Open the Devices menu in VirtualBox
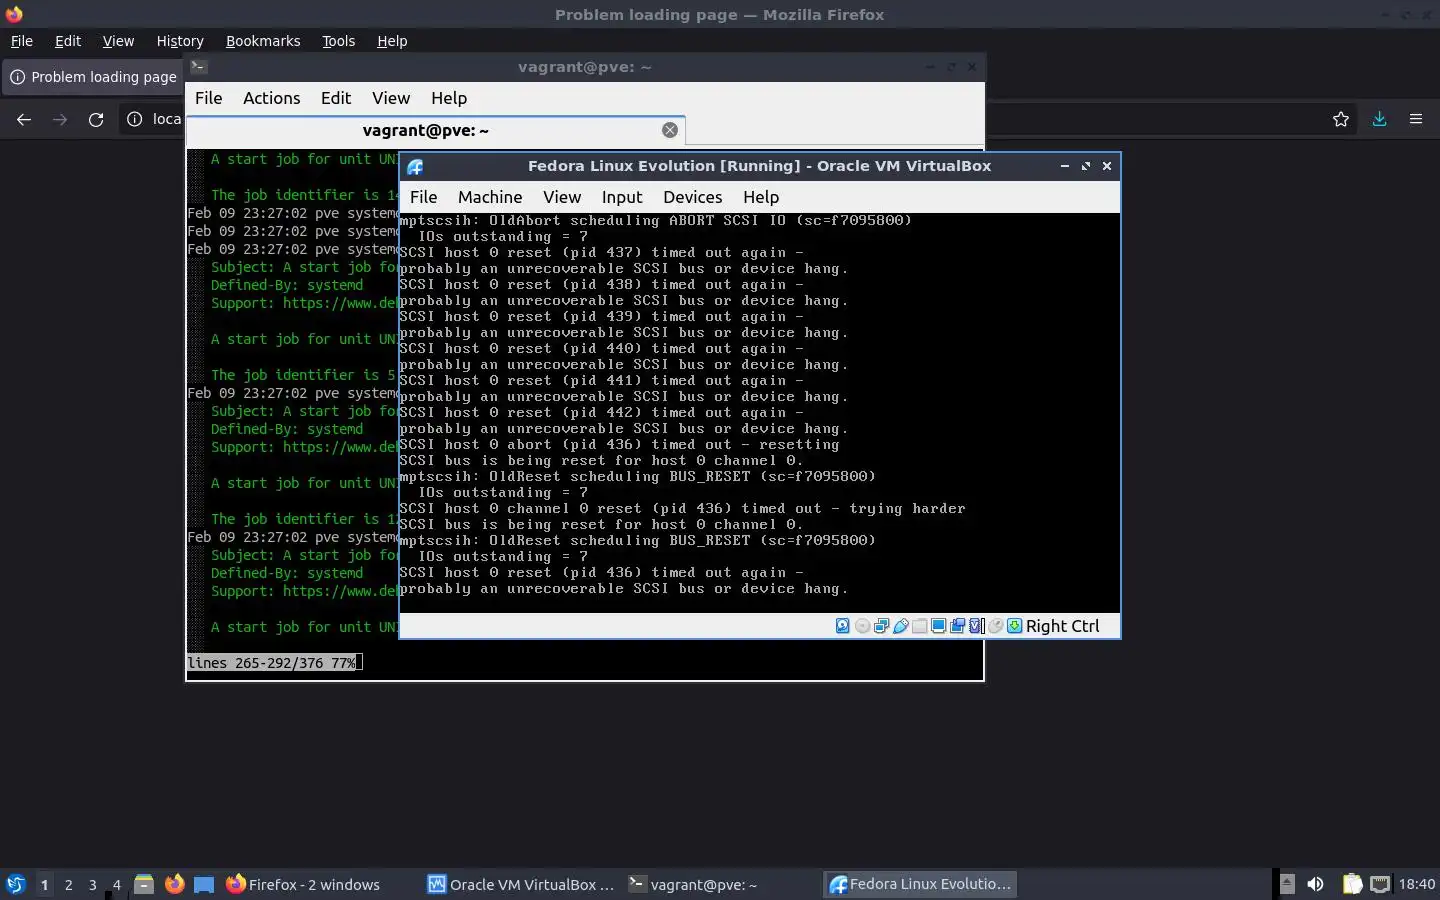 point(692,197)
